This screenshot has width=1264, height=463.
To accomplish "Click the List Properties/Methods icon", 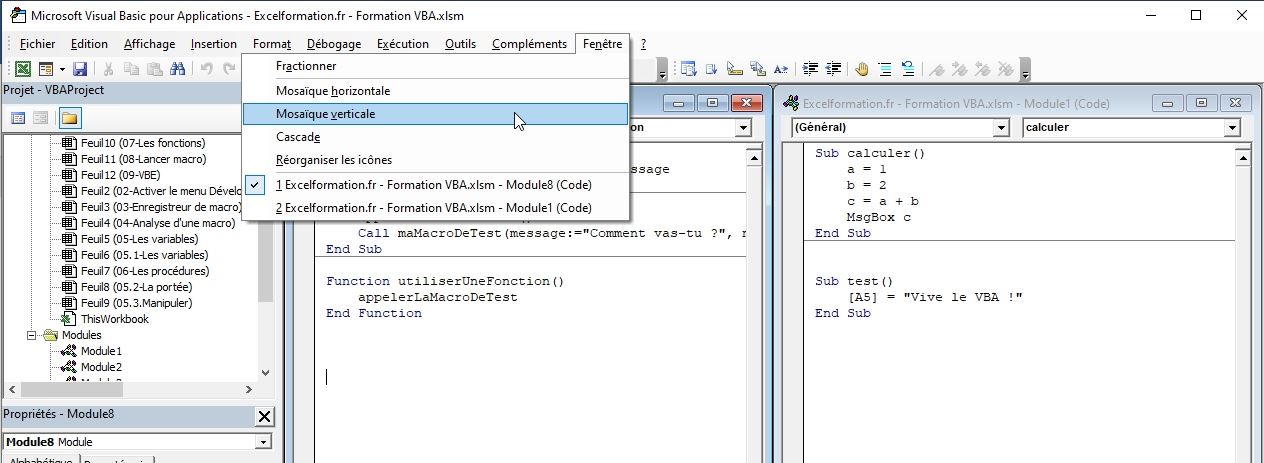I will point(688,69).
